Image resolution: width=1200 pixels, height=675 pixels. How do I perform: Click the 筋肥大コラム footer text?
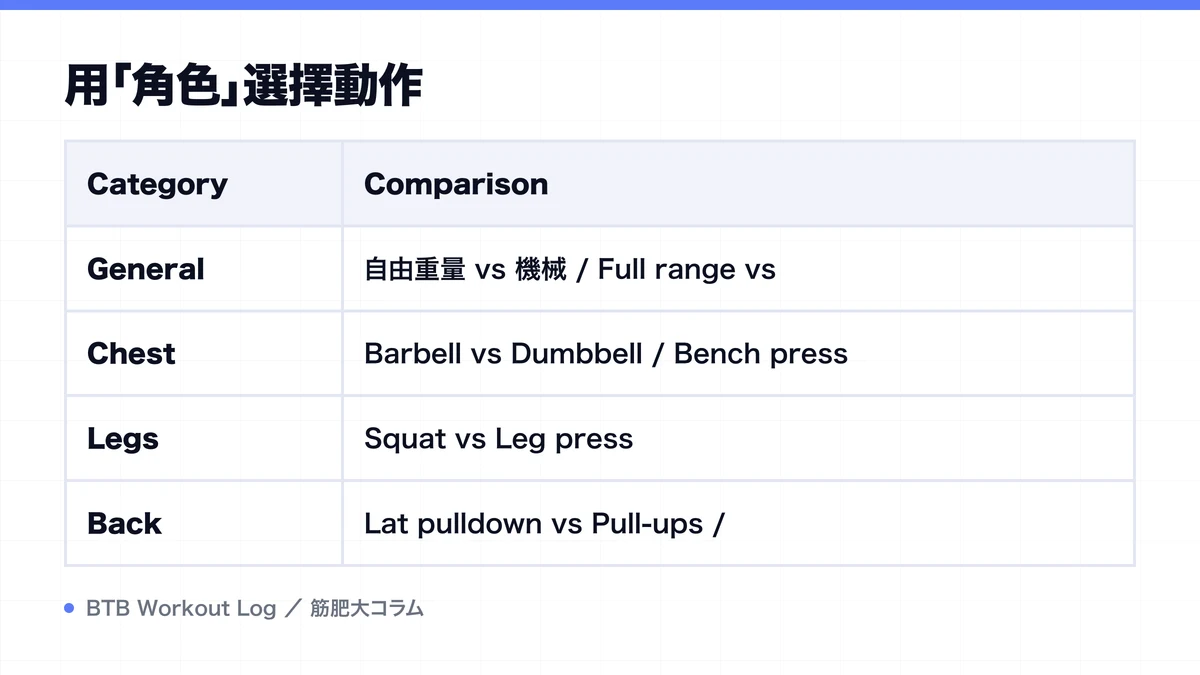click(367, 608)
